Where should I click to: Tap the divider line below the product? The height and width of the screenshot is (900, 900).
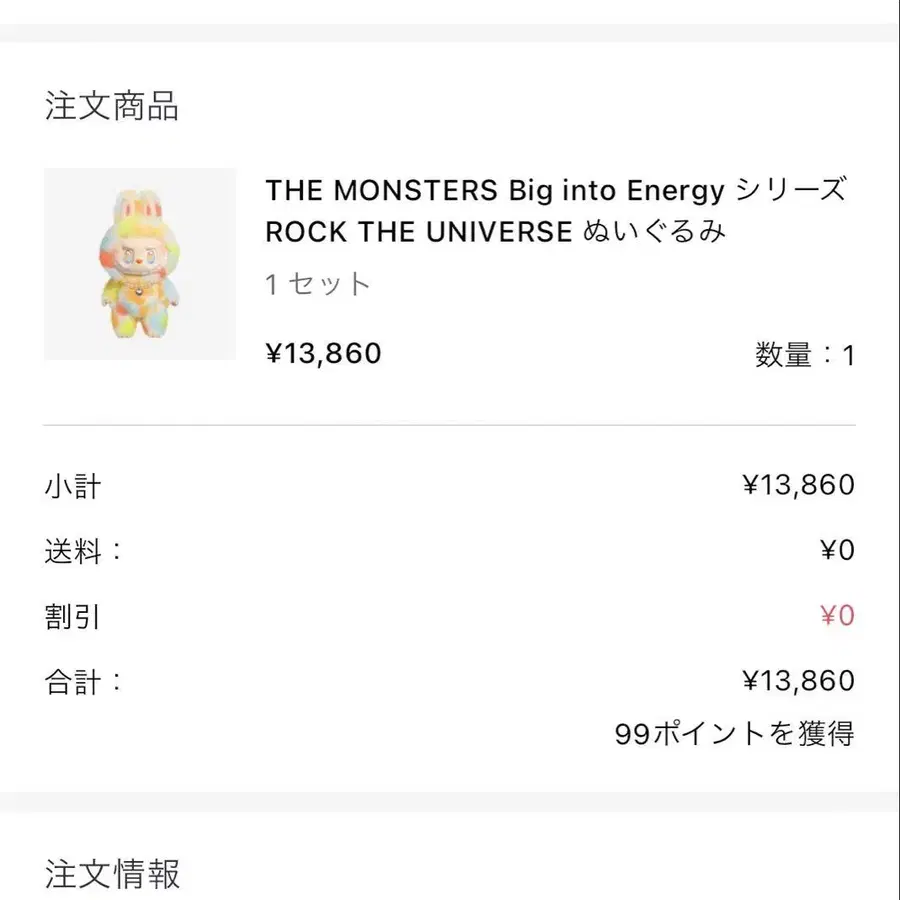[450, 425]
